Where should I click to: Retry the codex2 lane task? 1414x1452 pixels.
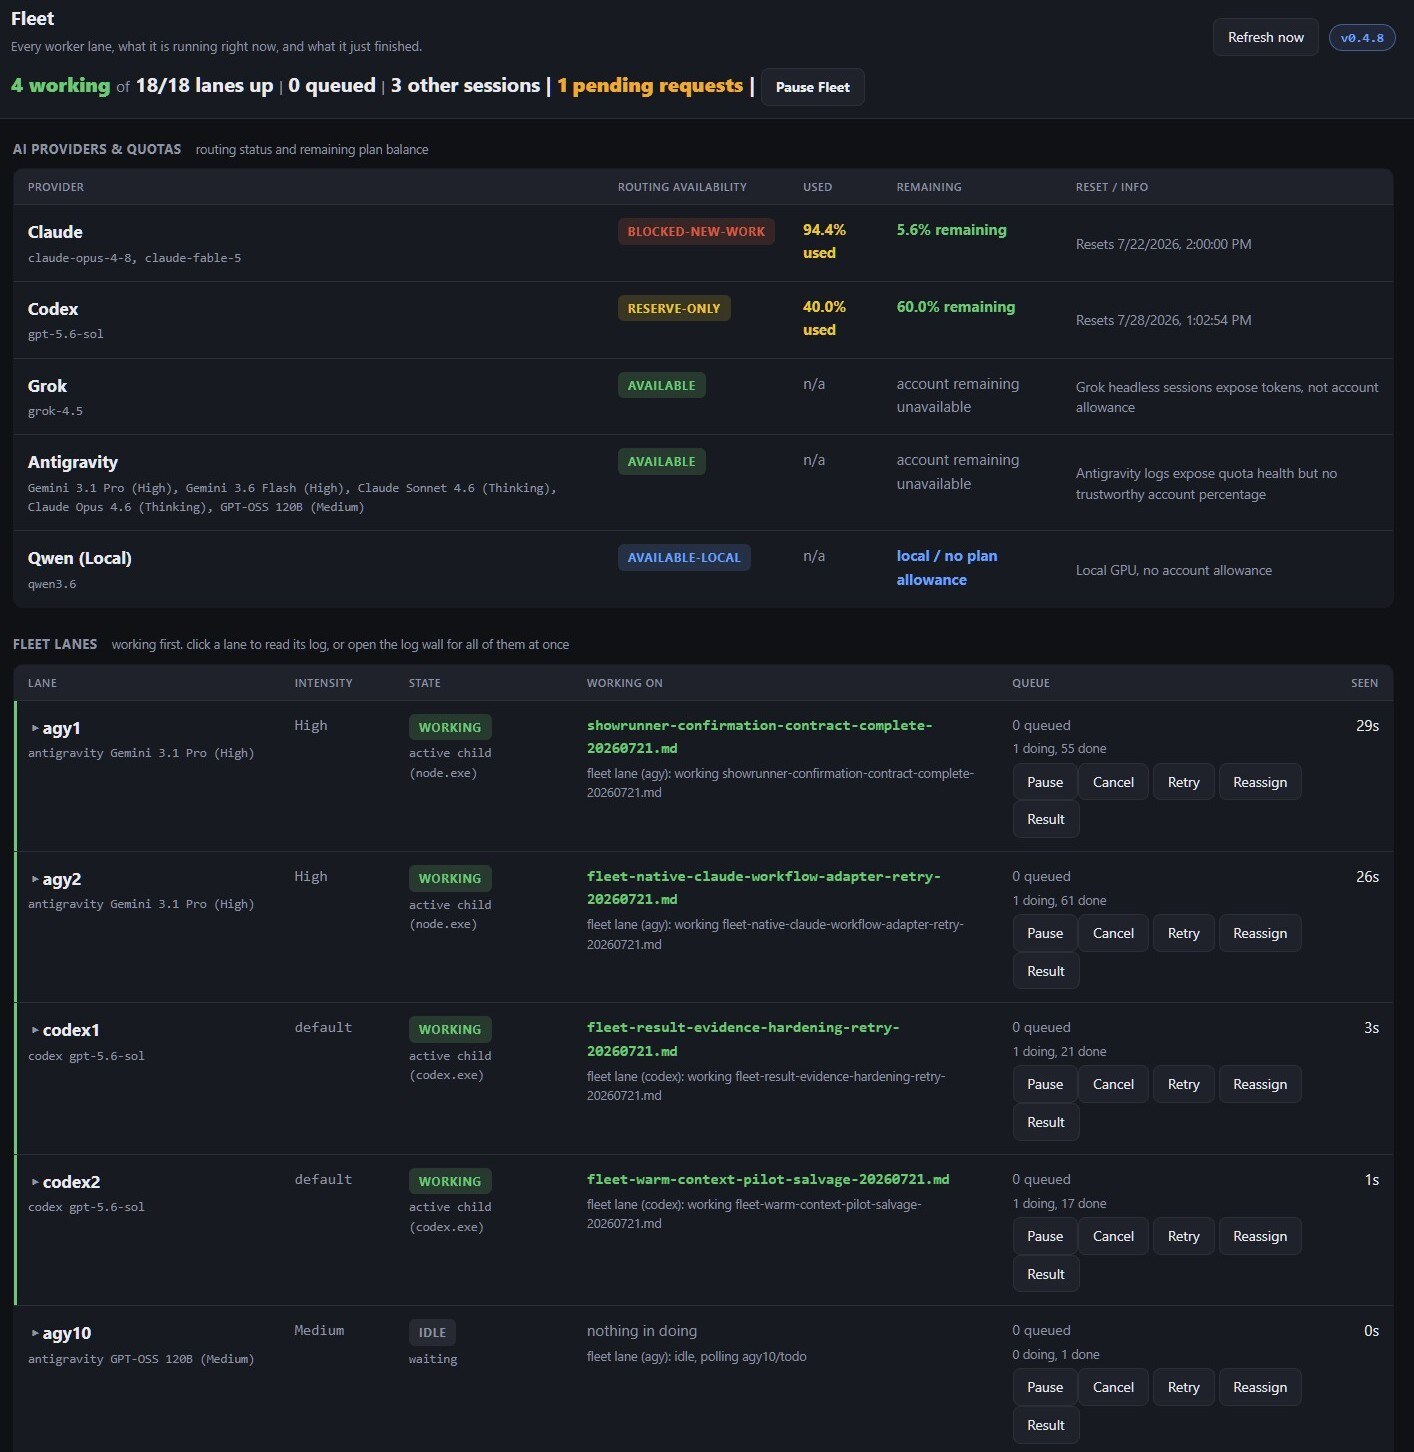click(1183, 1236)
